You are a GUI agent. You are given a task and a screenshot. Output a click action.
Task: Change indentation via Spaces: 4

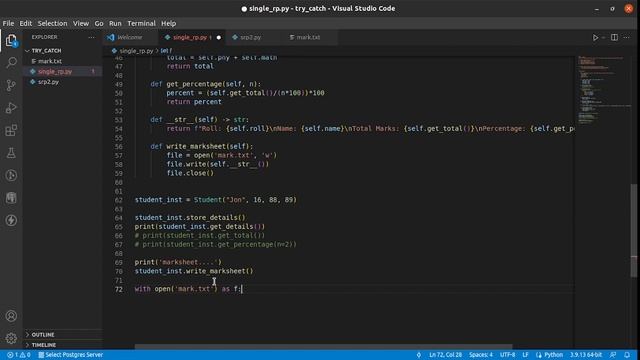pyautogui.click(x=481, y=355)
